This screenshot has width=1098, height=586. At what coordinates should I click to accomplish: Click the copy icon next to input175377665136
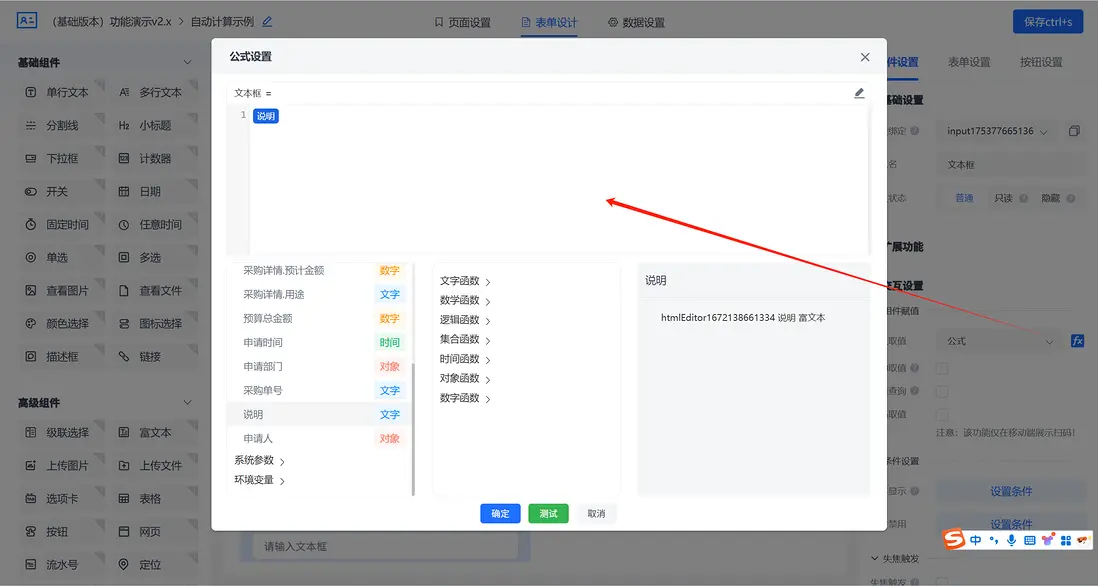click(x=1074, y=131)
